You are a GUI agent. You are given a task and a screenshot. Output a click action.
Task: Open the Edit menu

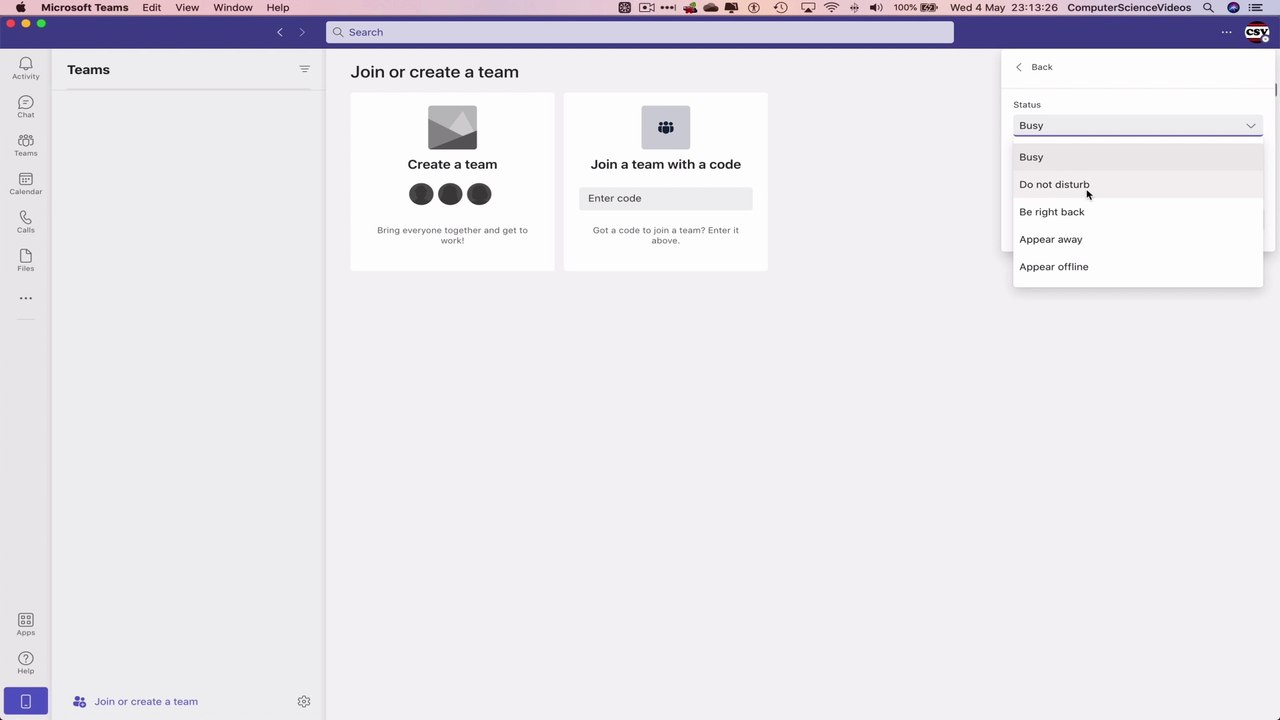tap(151, 8)
